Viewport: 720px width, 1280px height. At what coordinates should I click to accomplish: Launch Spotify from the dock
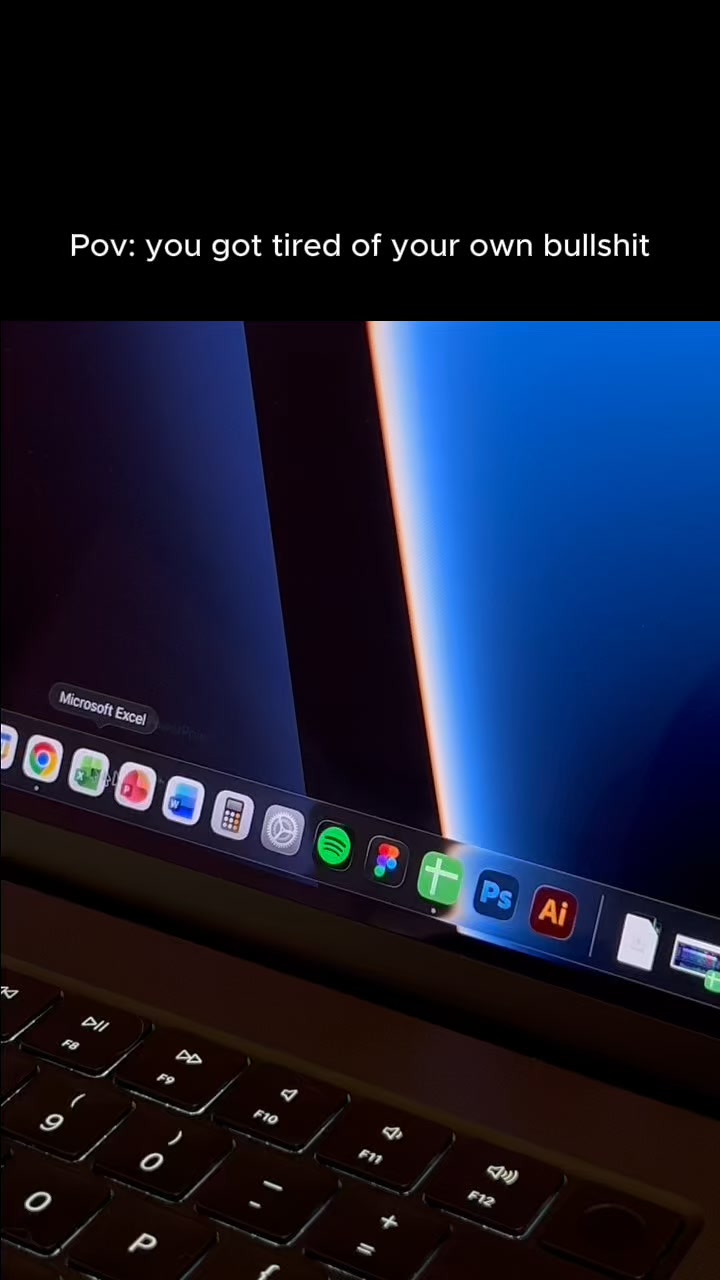(334, 847)
